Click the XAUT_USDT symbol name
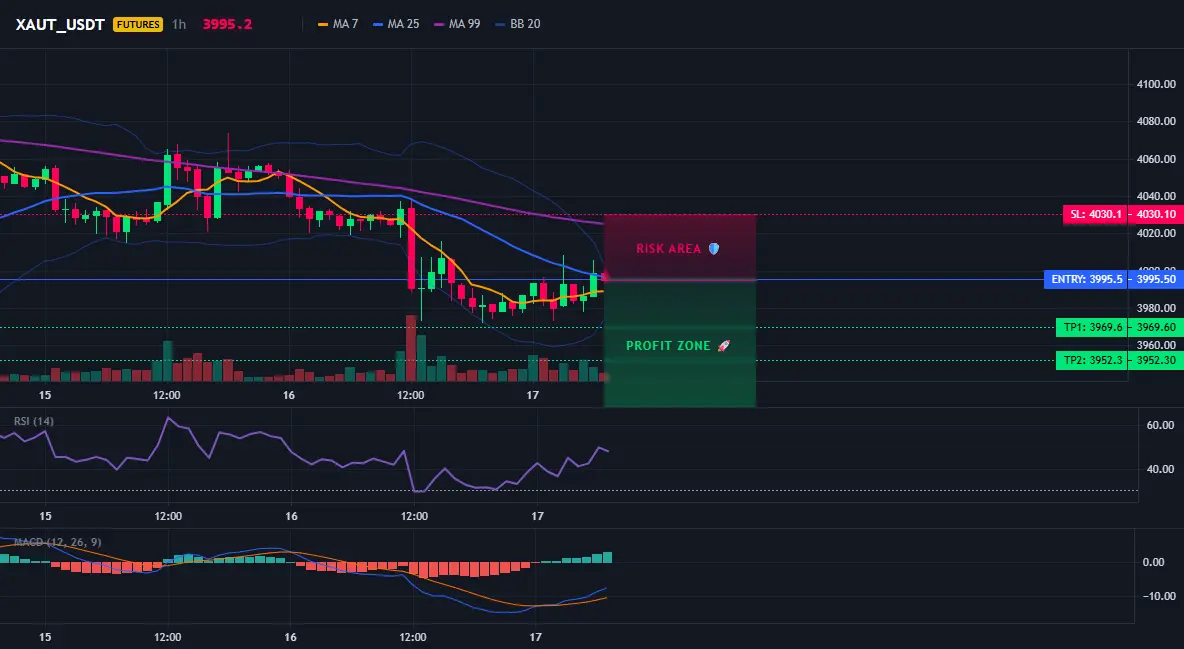Image resolution: width=1184 pixels, height=649 pixels. pos(60,24)
